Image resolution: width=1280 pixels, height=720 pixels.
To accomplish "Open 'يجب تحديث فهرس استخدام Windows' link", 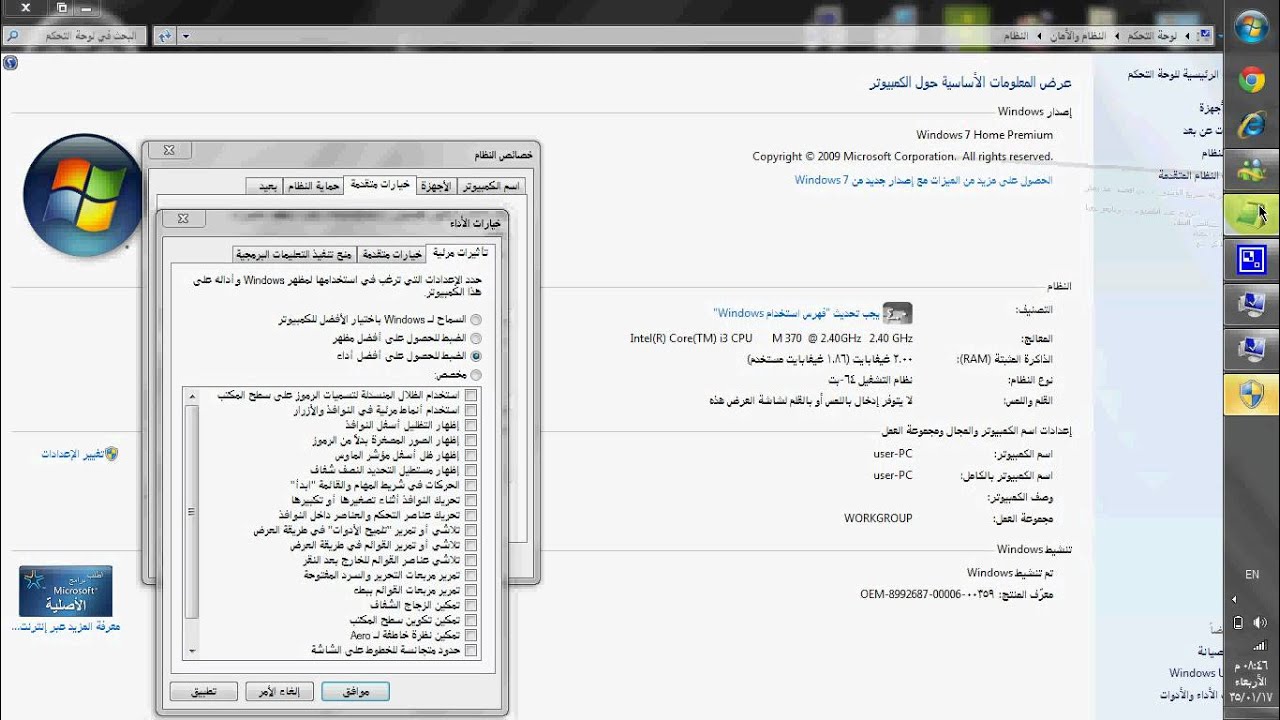I will [x=795, y=313].
